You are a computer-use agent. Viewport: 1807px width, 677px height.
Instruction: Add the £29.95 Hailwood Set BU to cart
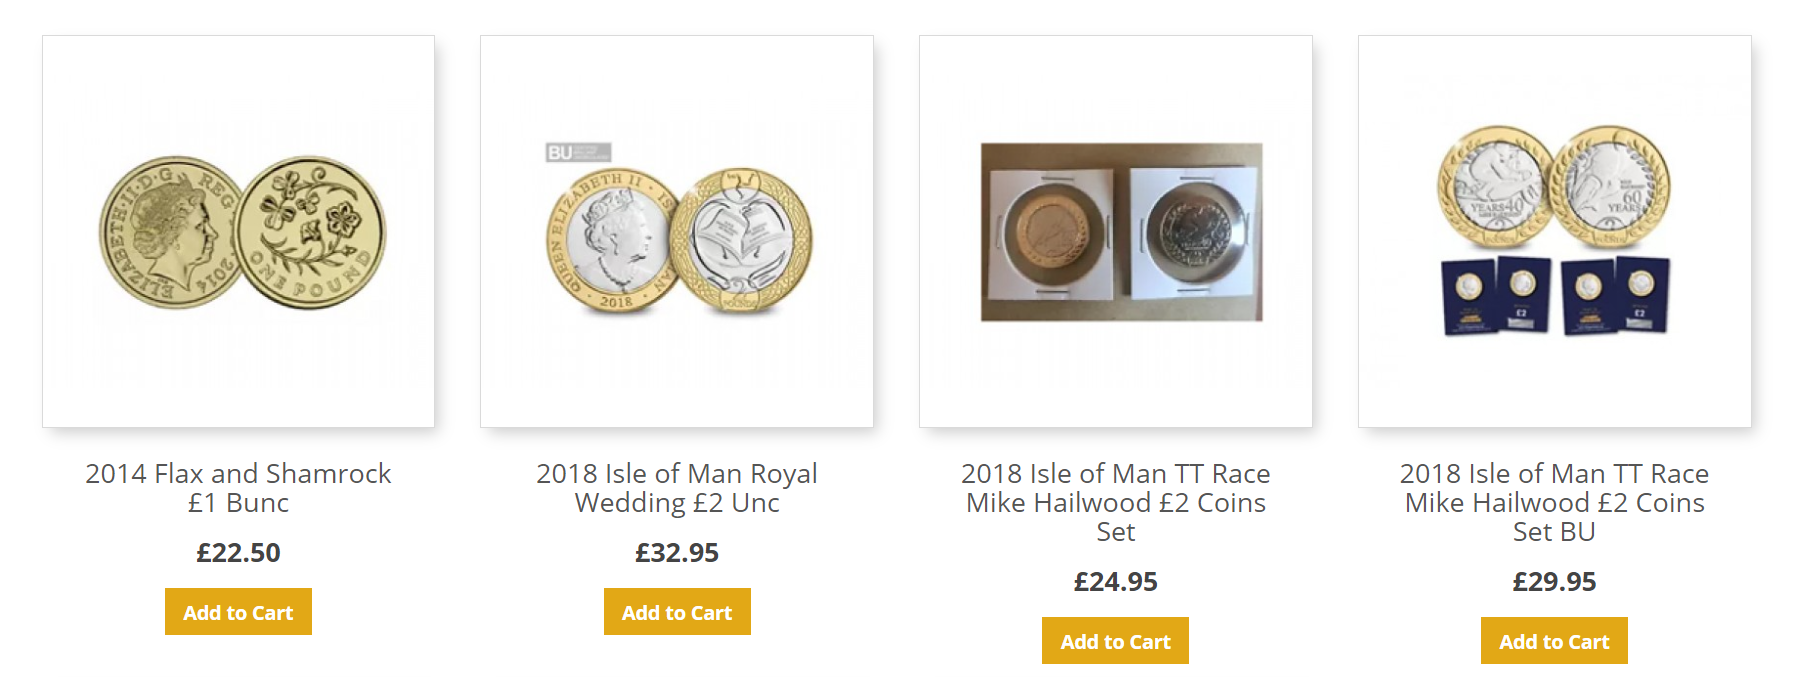click(x=1554, y=641)
